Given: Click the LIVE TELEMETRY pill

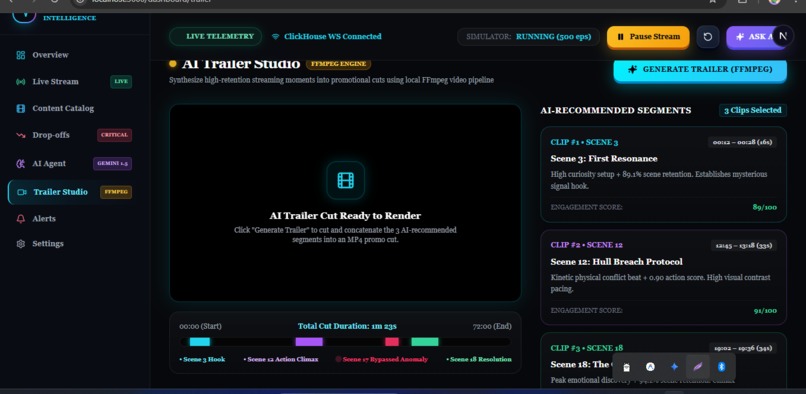Looking at the screenshot, I should (215, 37).
